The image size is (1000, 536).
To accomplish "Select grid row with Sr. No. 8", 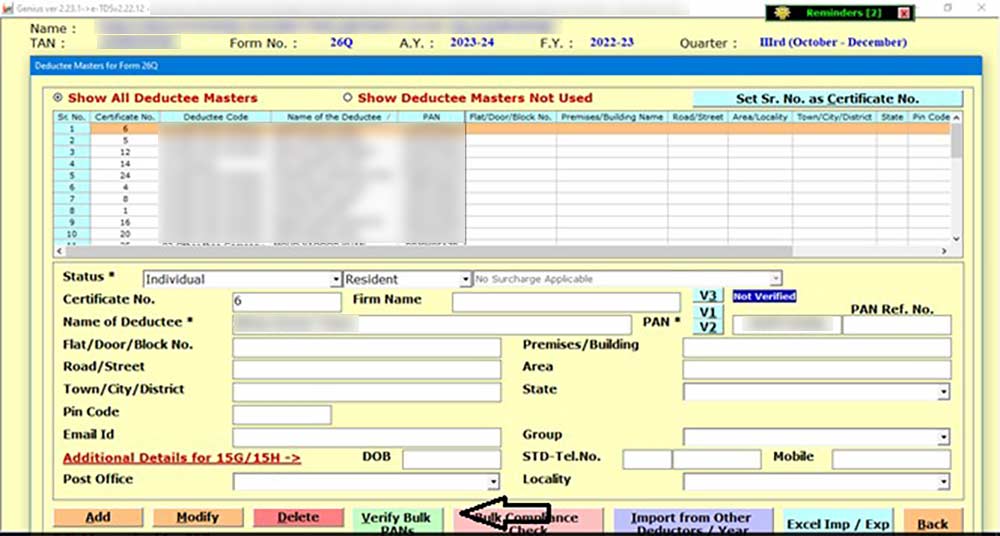I will pyautogui.click(x=503, y=211).
